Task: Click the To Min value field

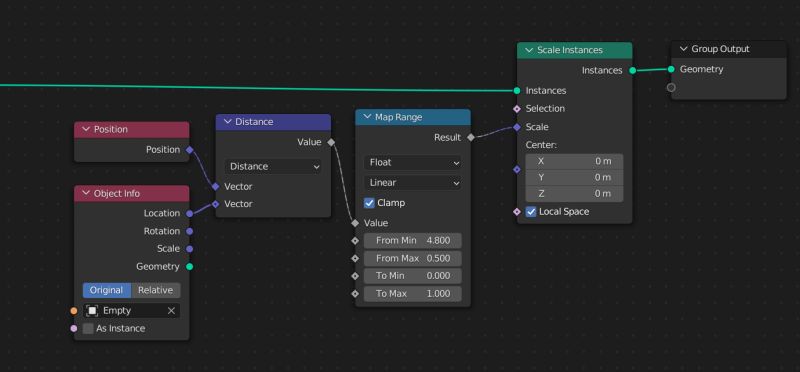Action: click(x=413, y=276)
